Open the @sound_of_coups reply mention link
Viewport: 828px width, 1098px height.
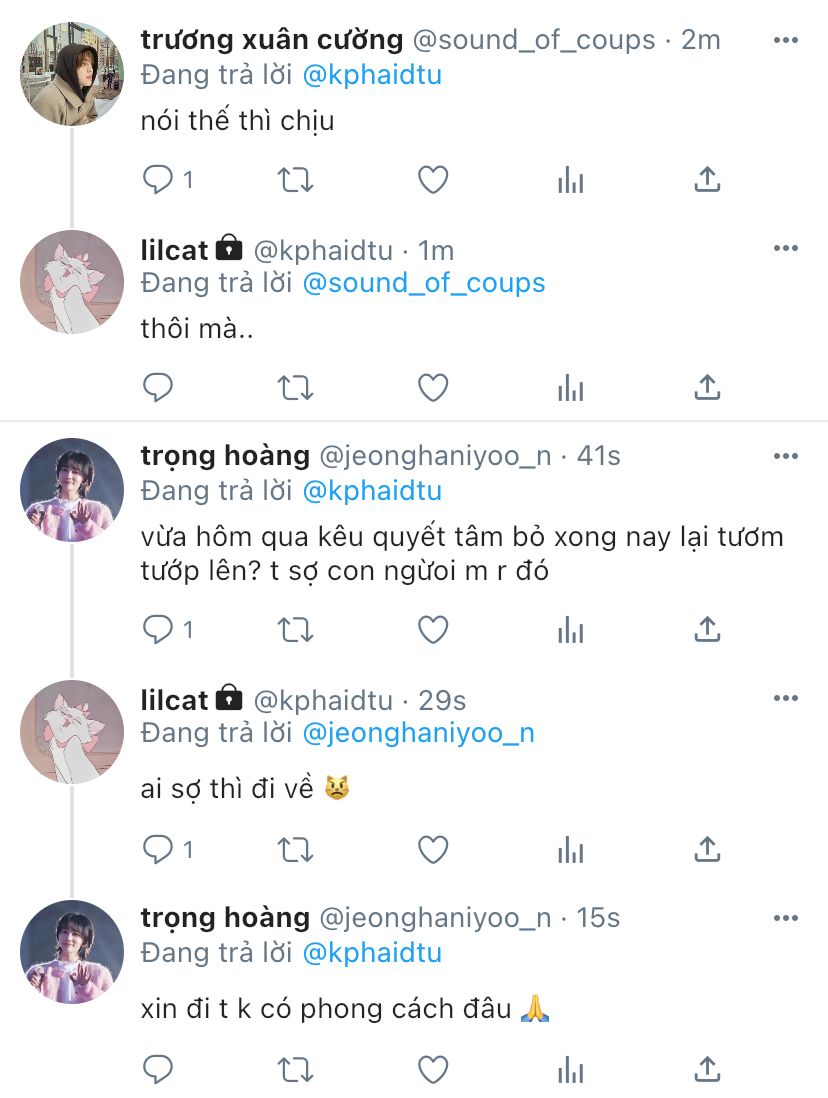point(423,282)
